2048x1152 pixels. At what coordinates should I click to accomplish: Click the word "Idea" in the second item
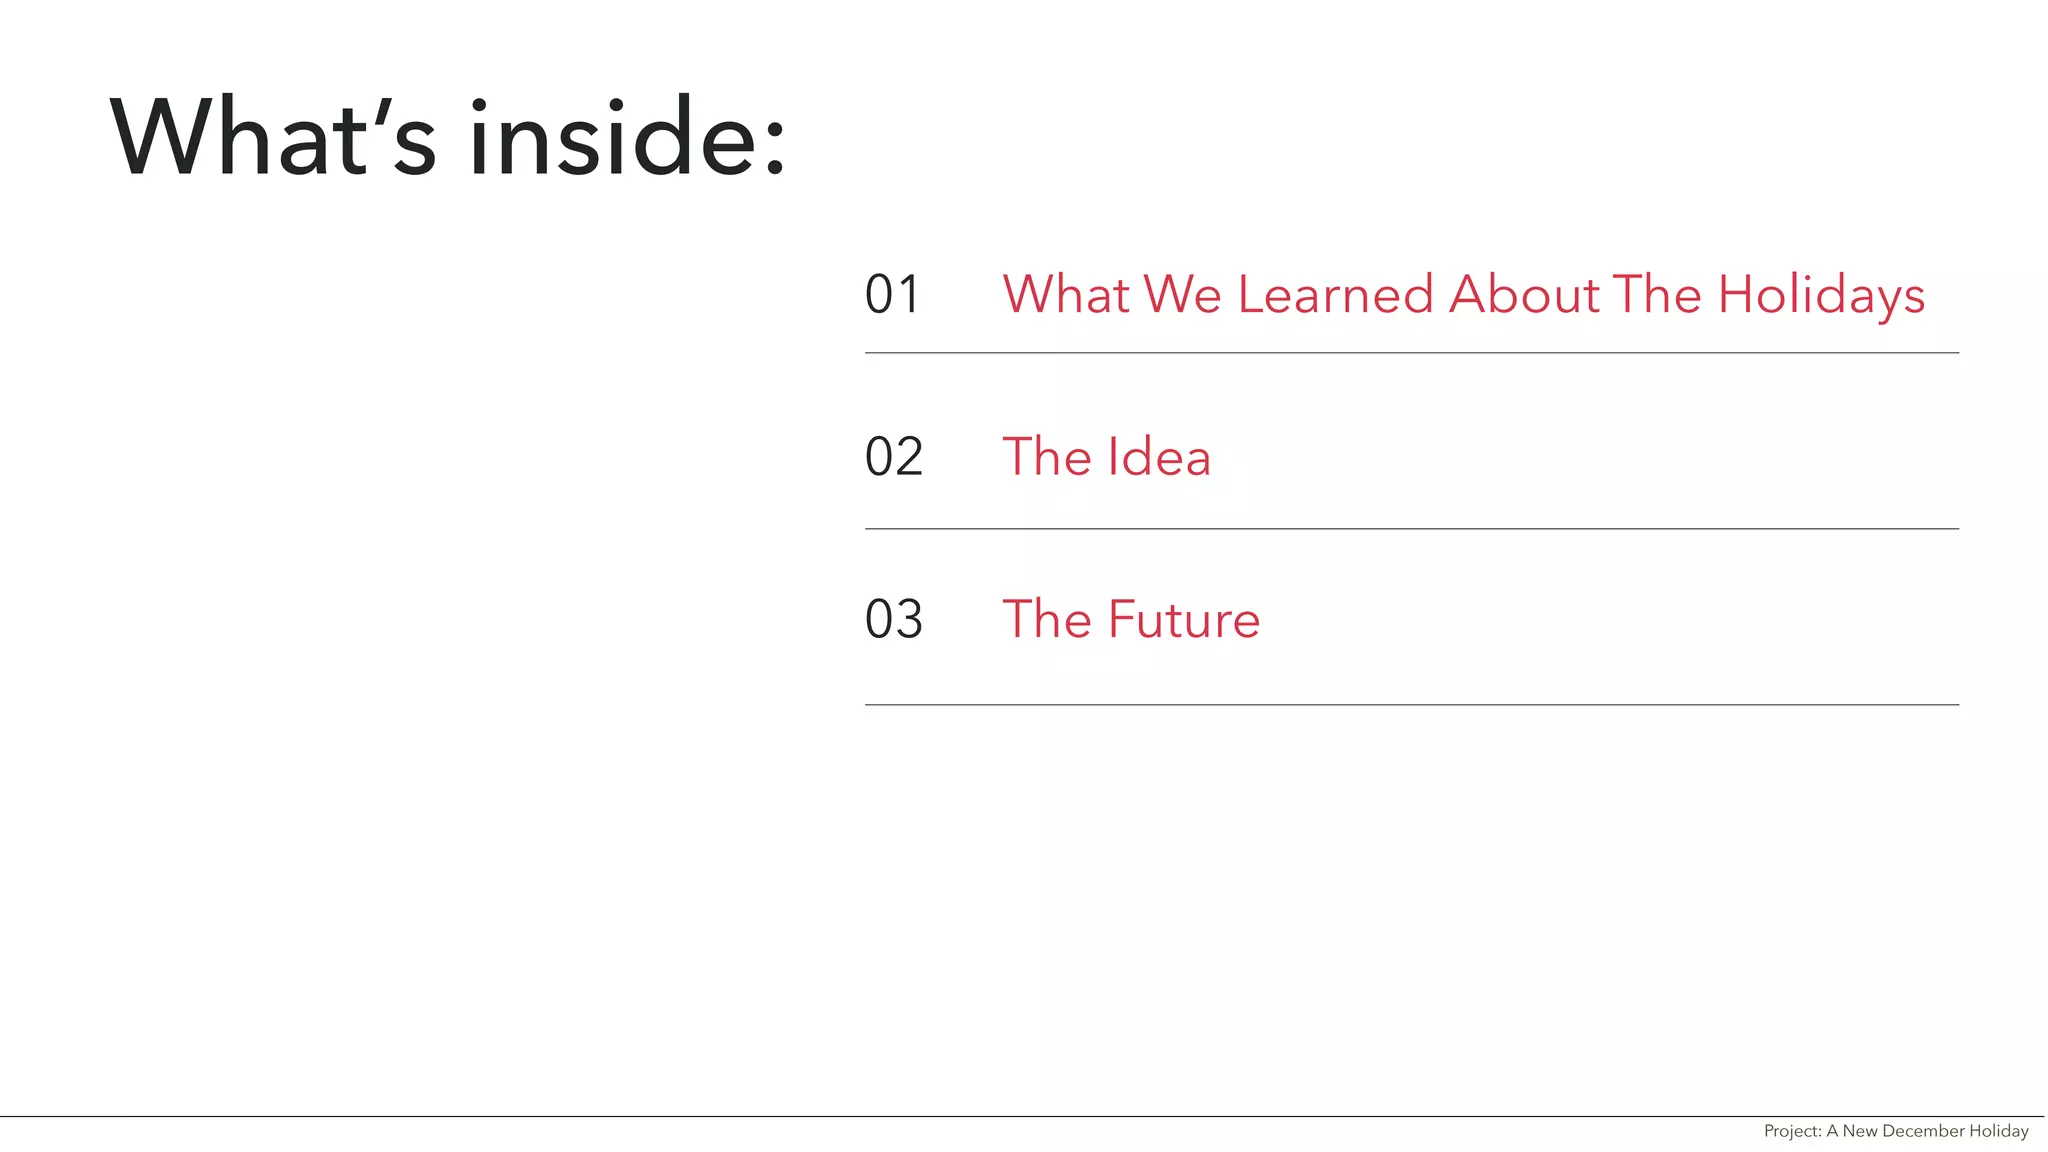coord(1158,457)
